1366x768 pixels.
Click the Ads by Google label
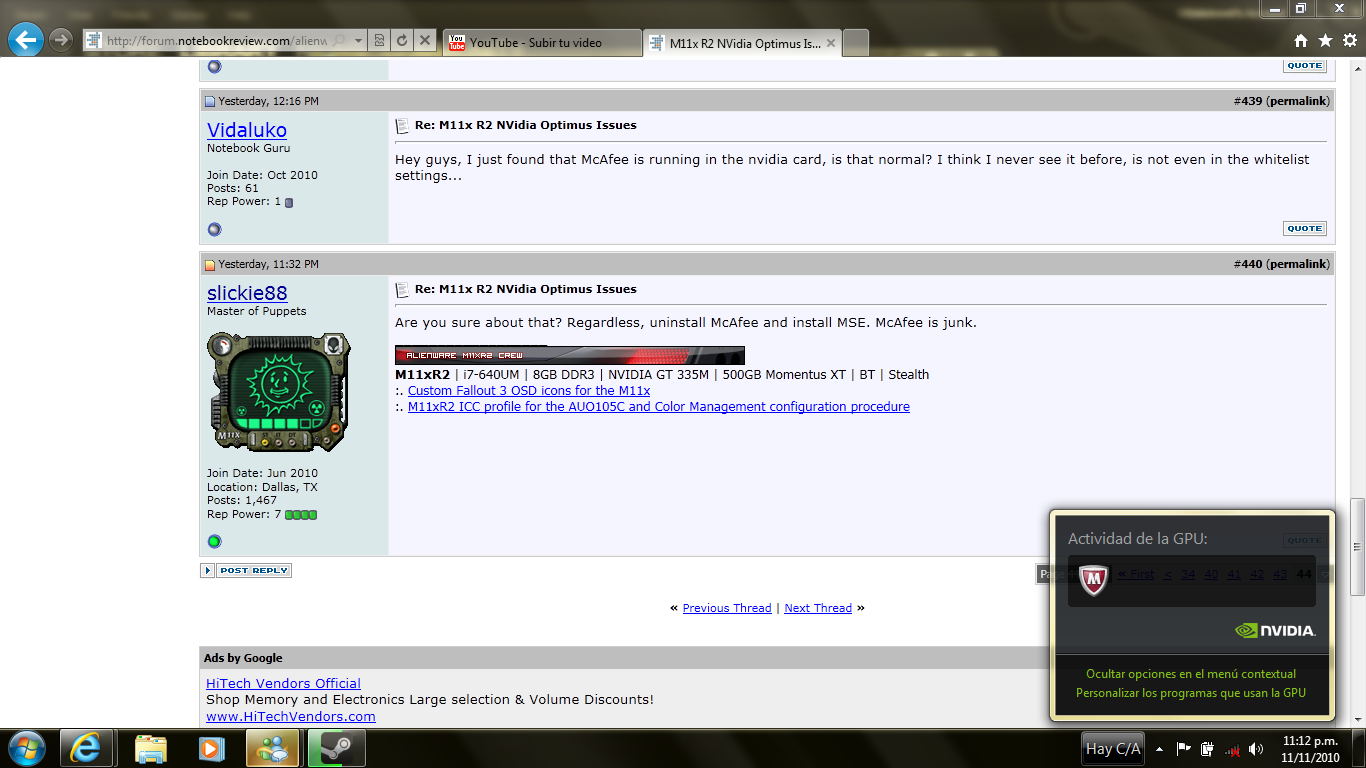click(243, 658)
